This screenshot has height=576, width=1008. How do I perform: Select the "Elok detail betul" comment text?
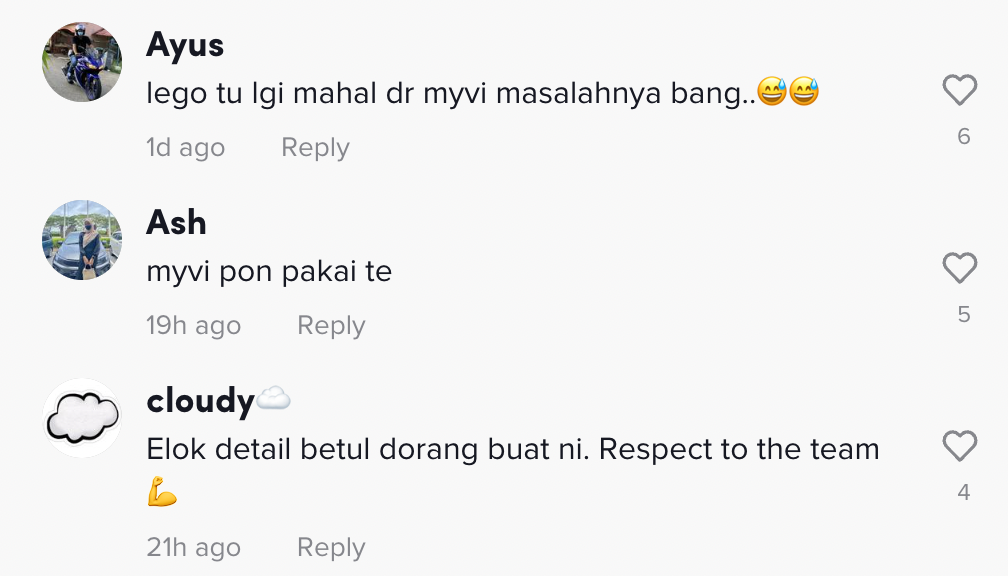point(512,449)
